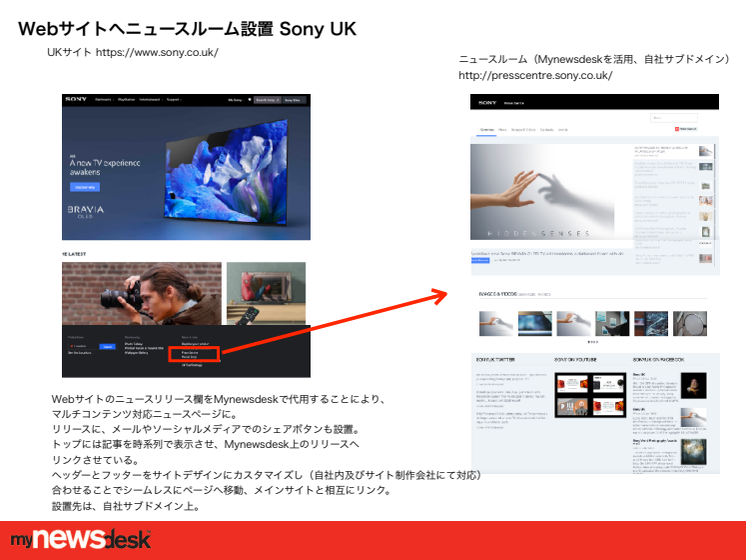Open the top news item thumbnail in list
The height and width of the screenshot is (560, 746).
(706, 152)
